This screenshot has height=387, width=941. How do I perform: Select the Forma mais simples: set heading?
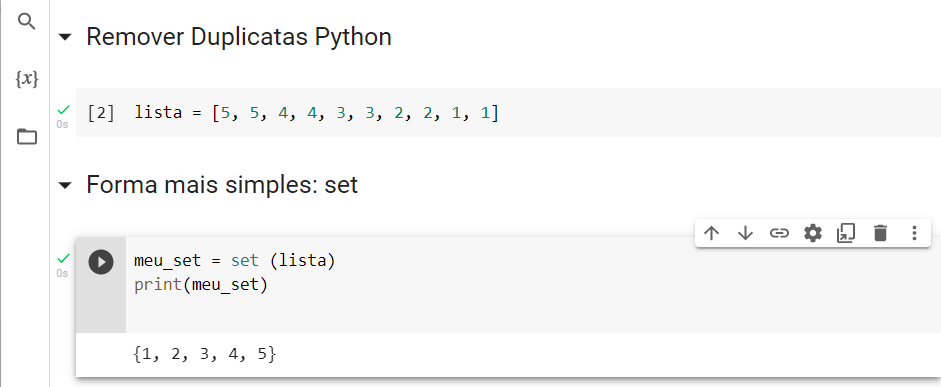(x=222, y=185)
